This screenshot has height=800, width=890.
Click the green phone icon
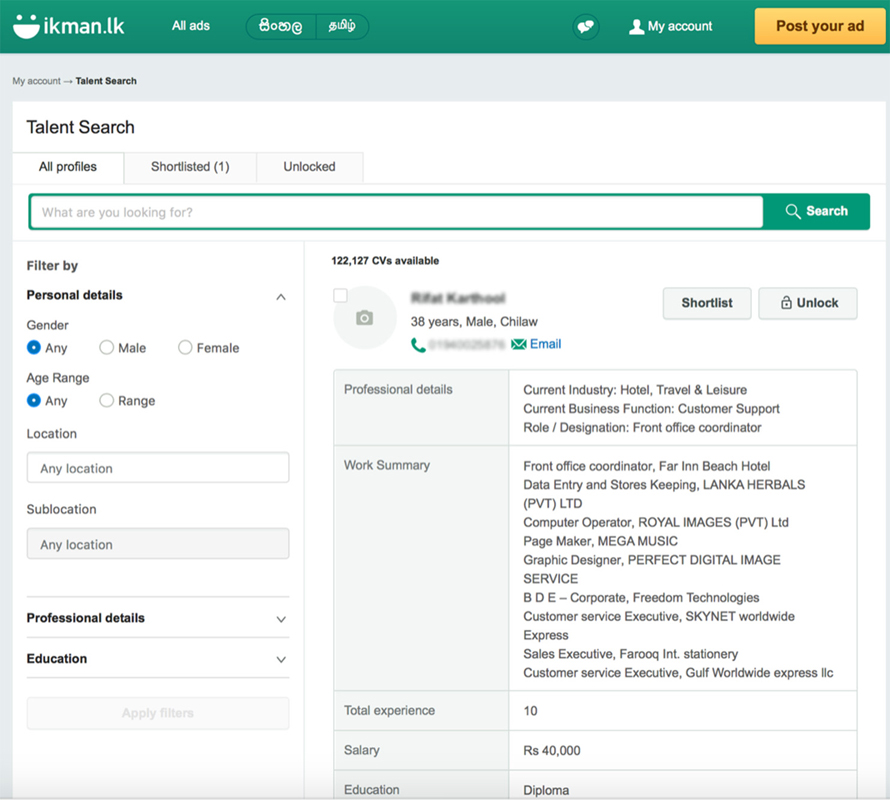point(418,345)
